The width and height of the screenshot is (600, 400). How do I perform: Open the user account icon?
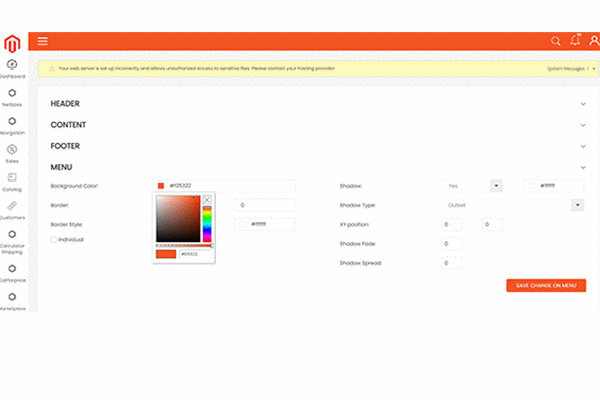pyautogui.click(x=590, y=41)
